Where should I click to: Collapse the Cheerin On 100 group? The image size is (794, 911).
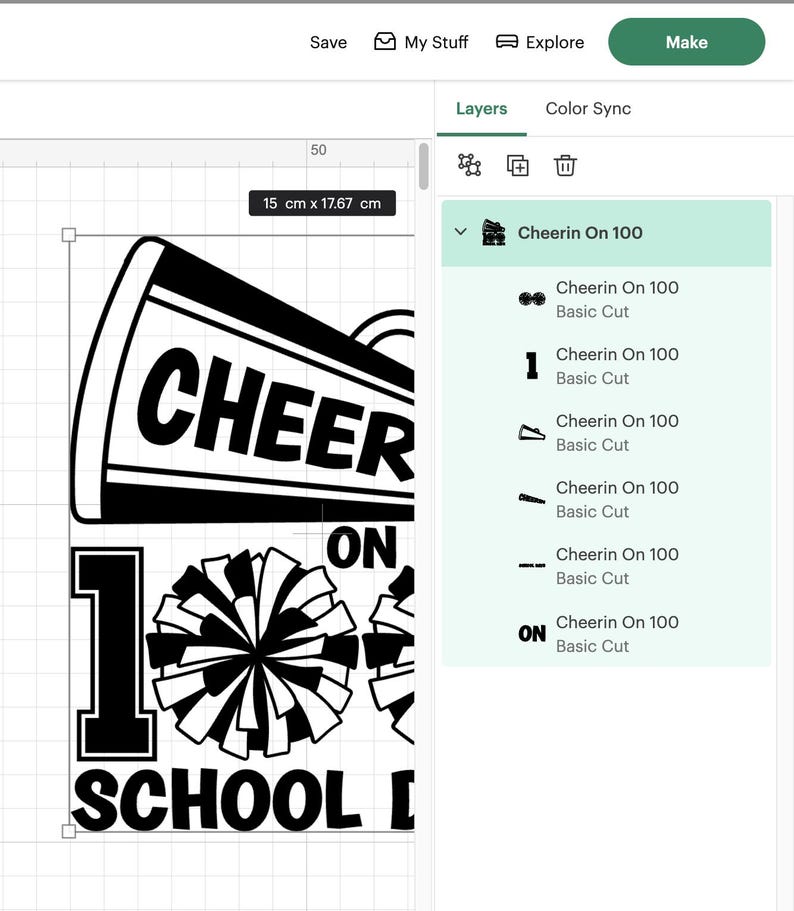tap(461, 232)
